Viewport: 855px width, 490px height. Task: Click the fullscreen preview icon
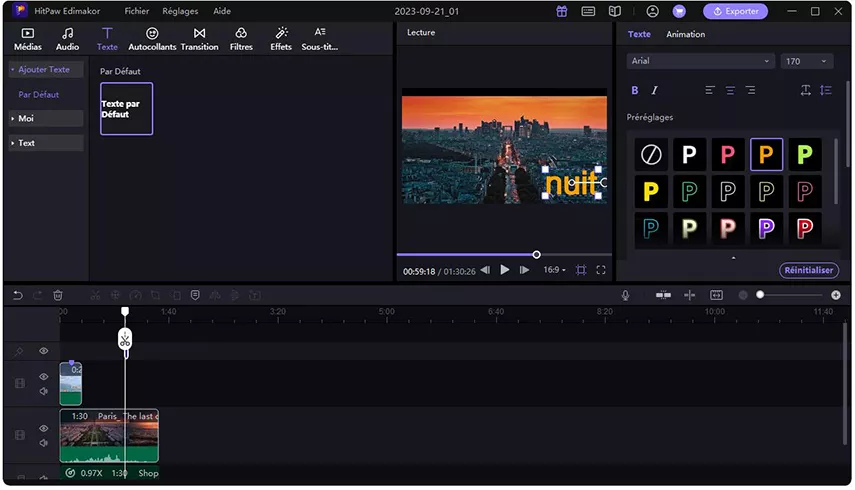pos(601,270)
